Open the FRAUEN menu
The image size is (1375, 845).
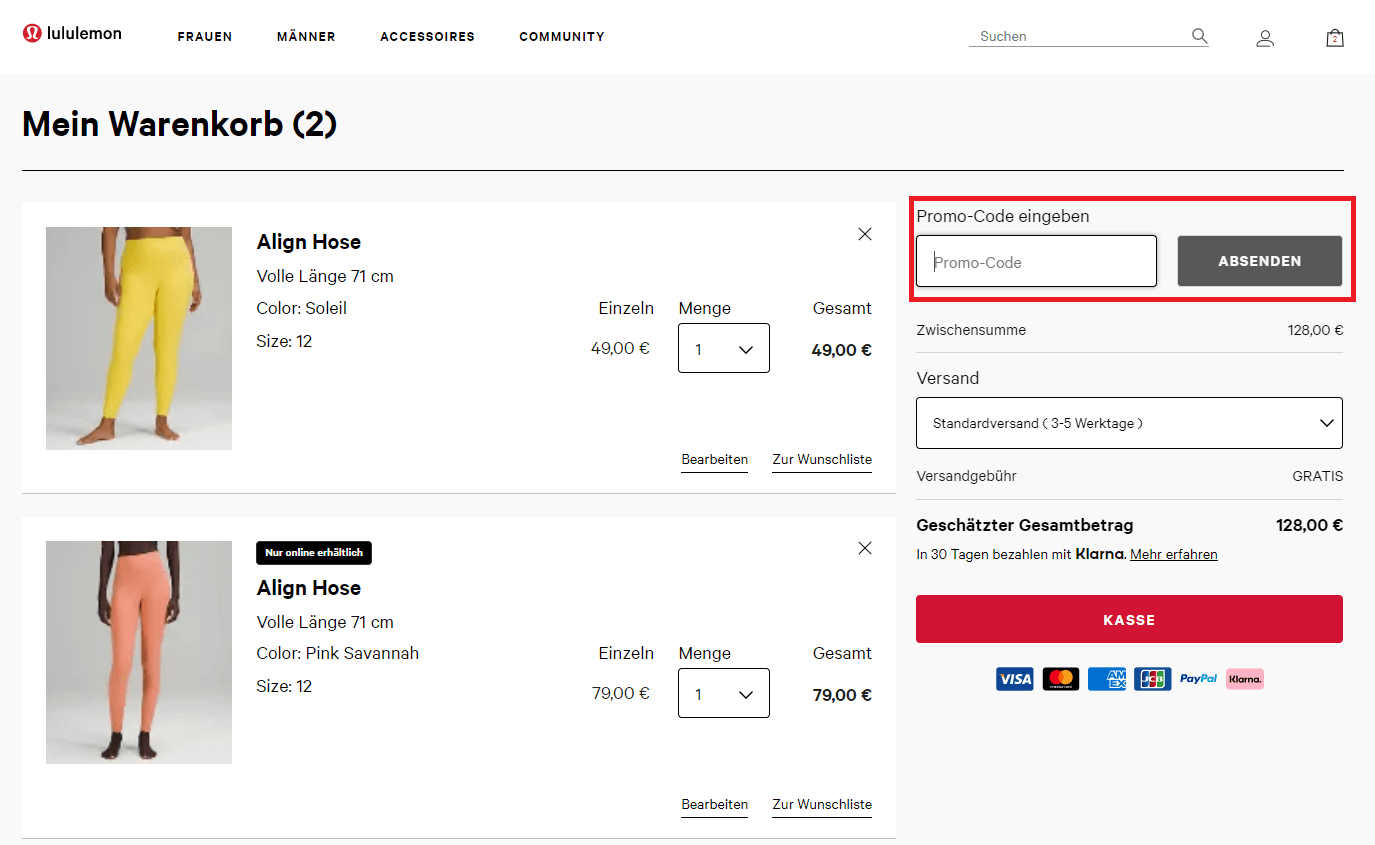205,37
